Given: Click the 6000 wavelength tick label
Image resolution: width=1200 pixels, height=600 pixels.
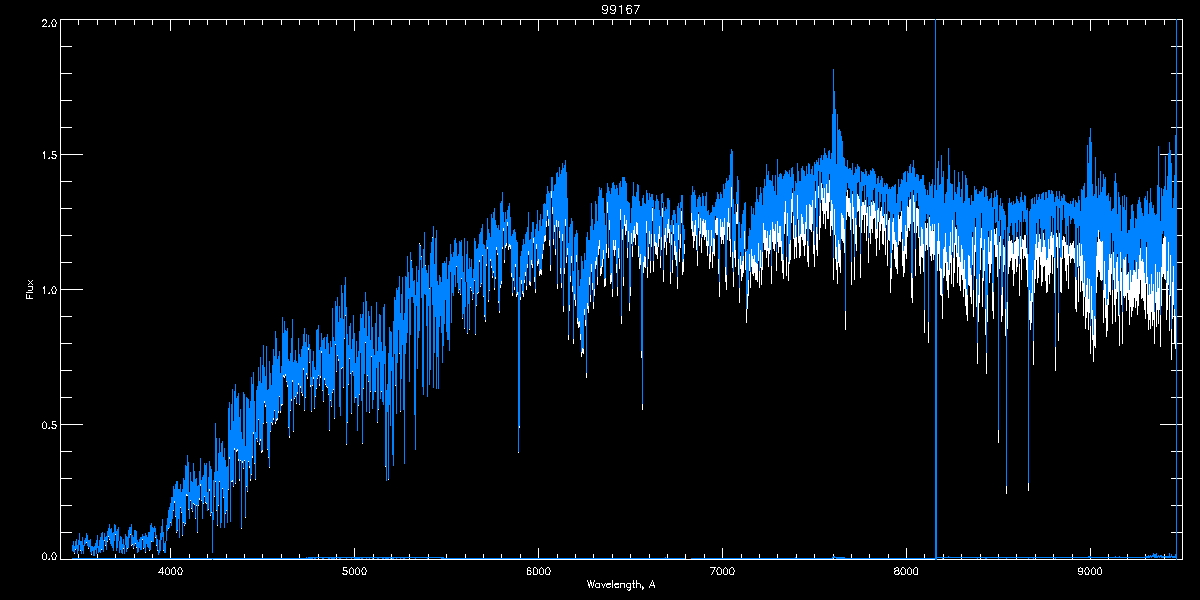Looking at the screenshot, I should click(x=538, y=571).
